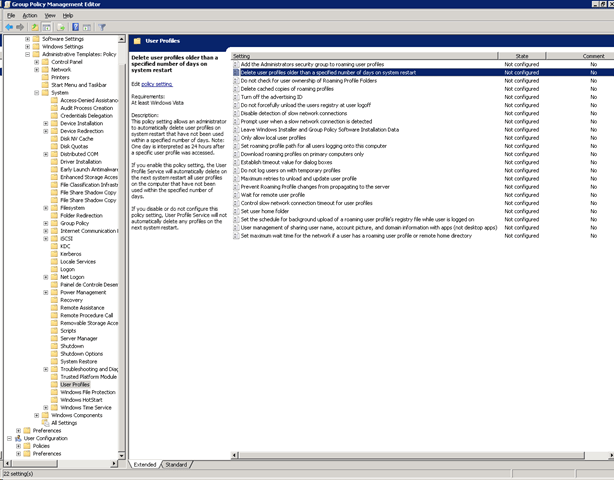Screen dimensions: 614x480
Task: Click settings list horizontal scroll left arrow
Action: pos(235,455)
